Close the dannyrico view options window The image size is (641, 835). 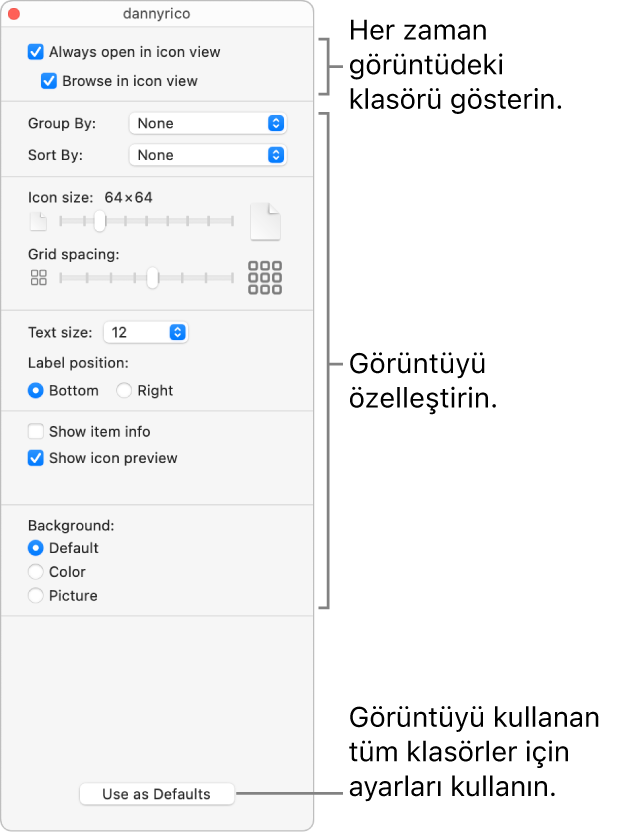tap(14, 14)
